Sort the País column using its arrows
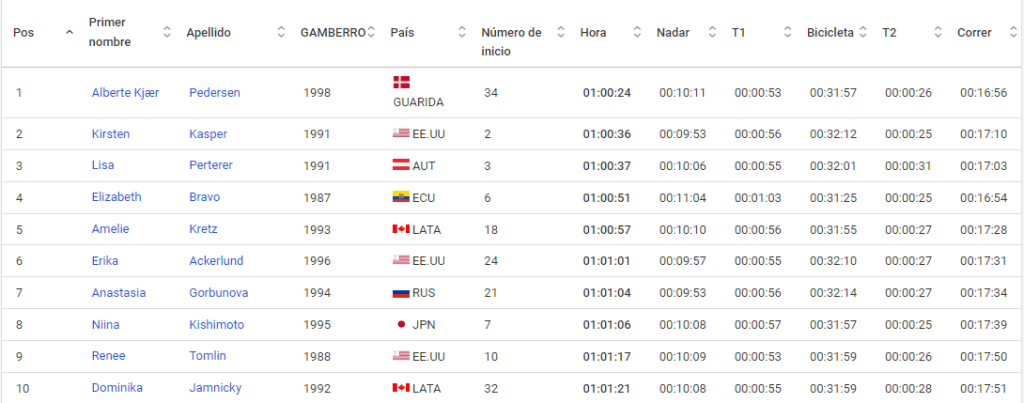1024x403 pixels. pos(461,32)
